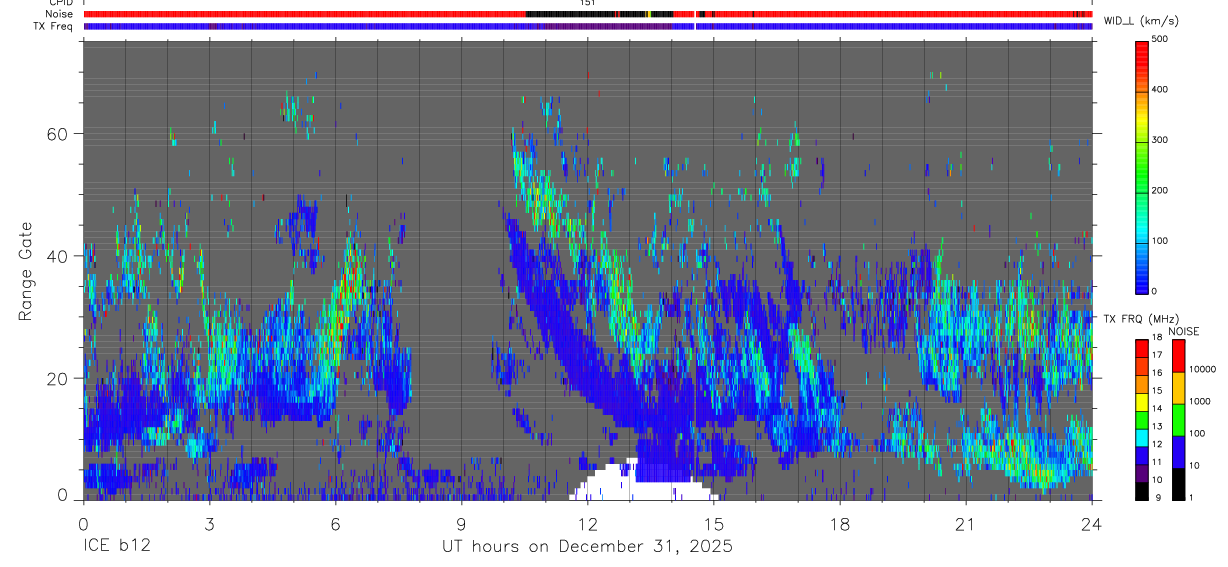Select the 500 tick on the width colorbar

point(1160,39)
